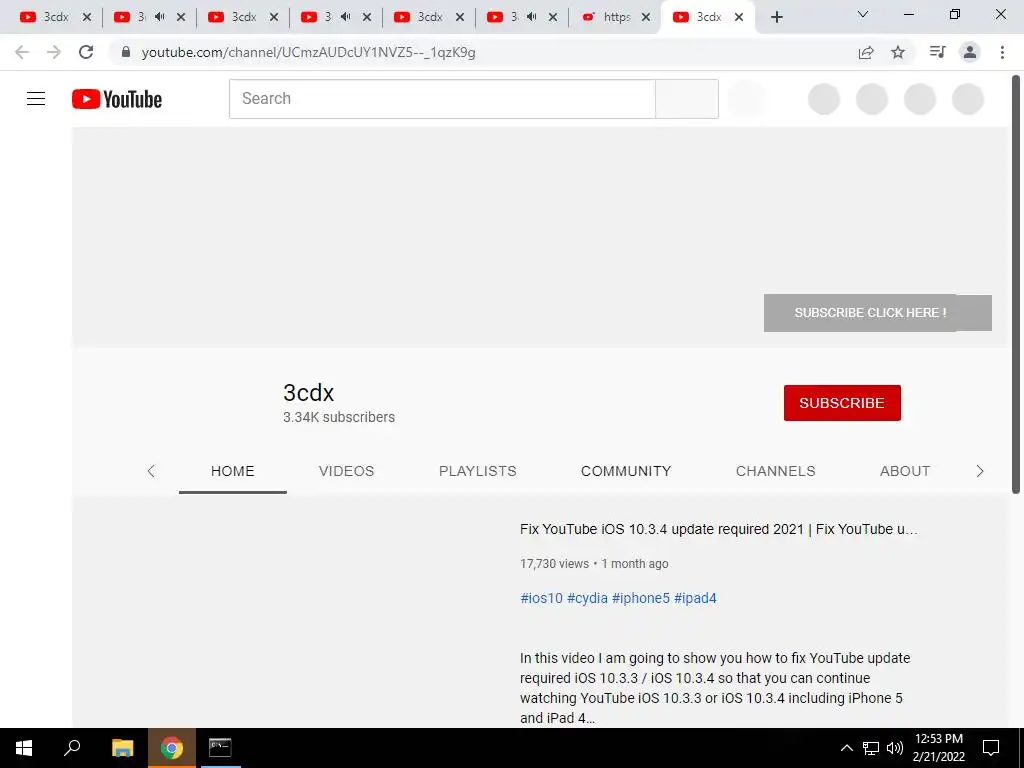Click the SUBSCRIBE CLICK HERE banner link
Screen dimensions: 1024x768
click(x=878, y=313)
